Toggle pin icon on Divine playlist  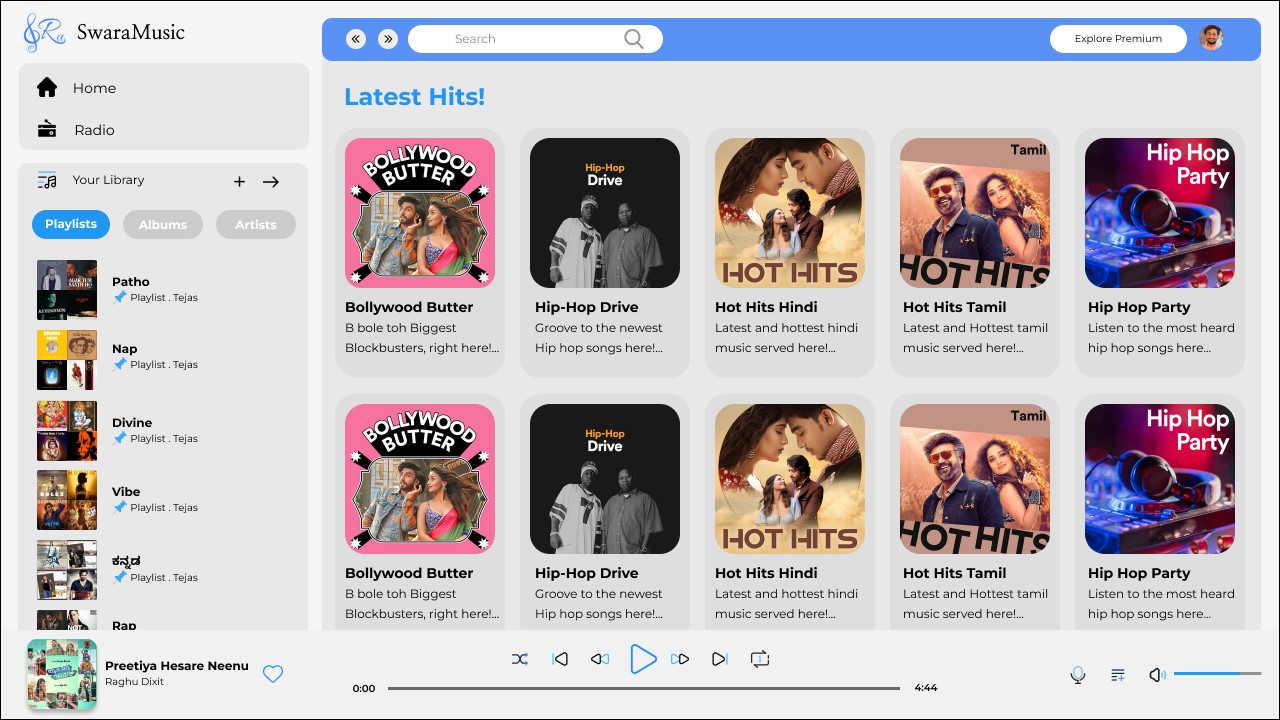tap(120, 438)
